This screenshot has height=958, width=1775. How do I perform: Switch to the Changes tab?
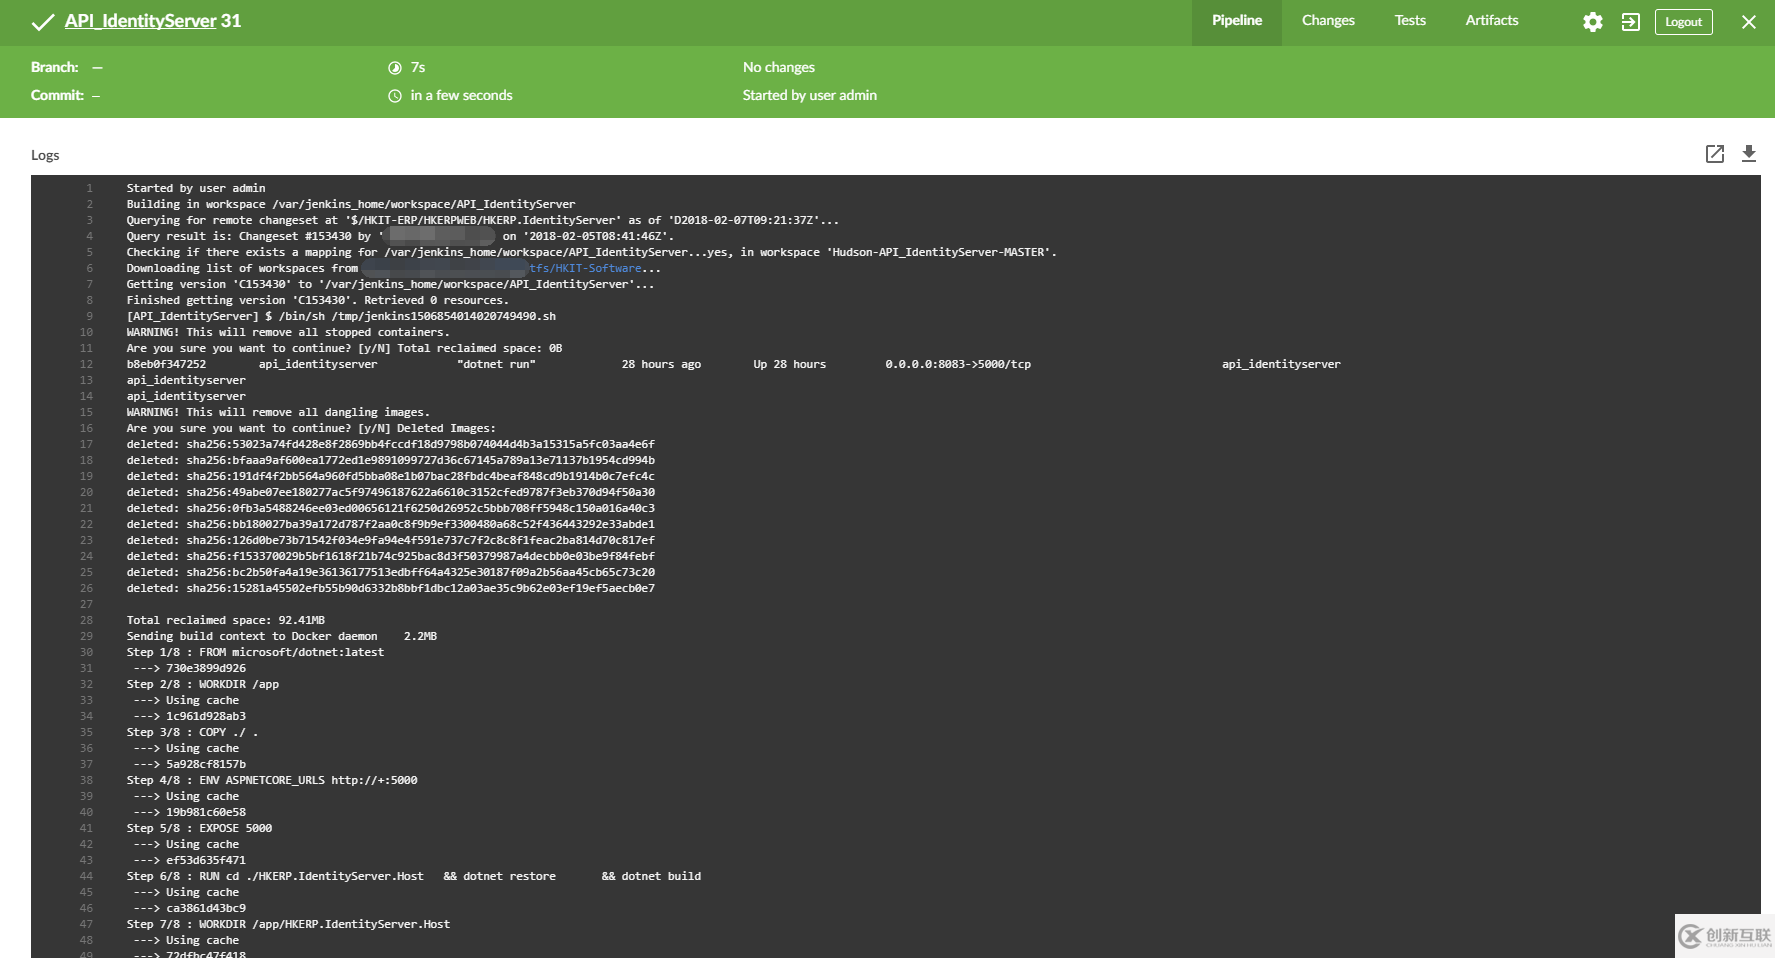pos(1328,21)
